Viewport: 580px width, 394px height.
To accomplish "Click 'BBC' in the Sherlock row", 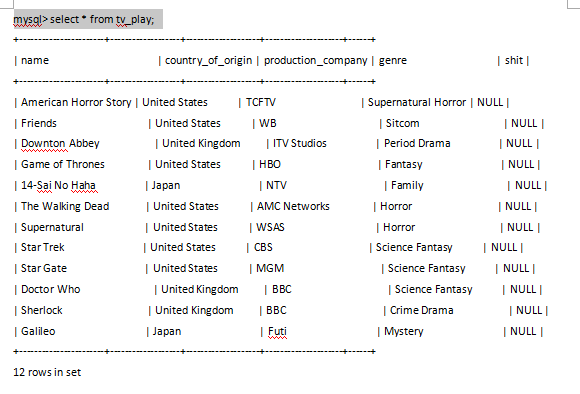I will 276,310.
